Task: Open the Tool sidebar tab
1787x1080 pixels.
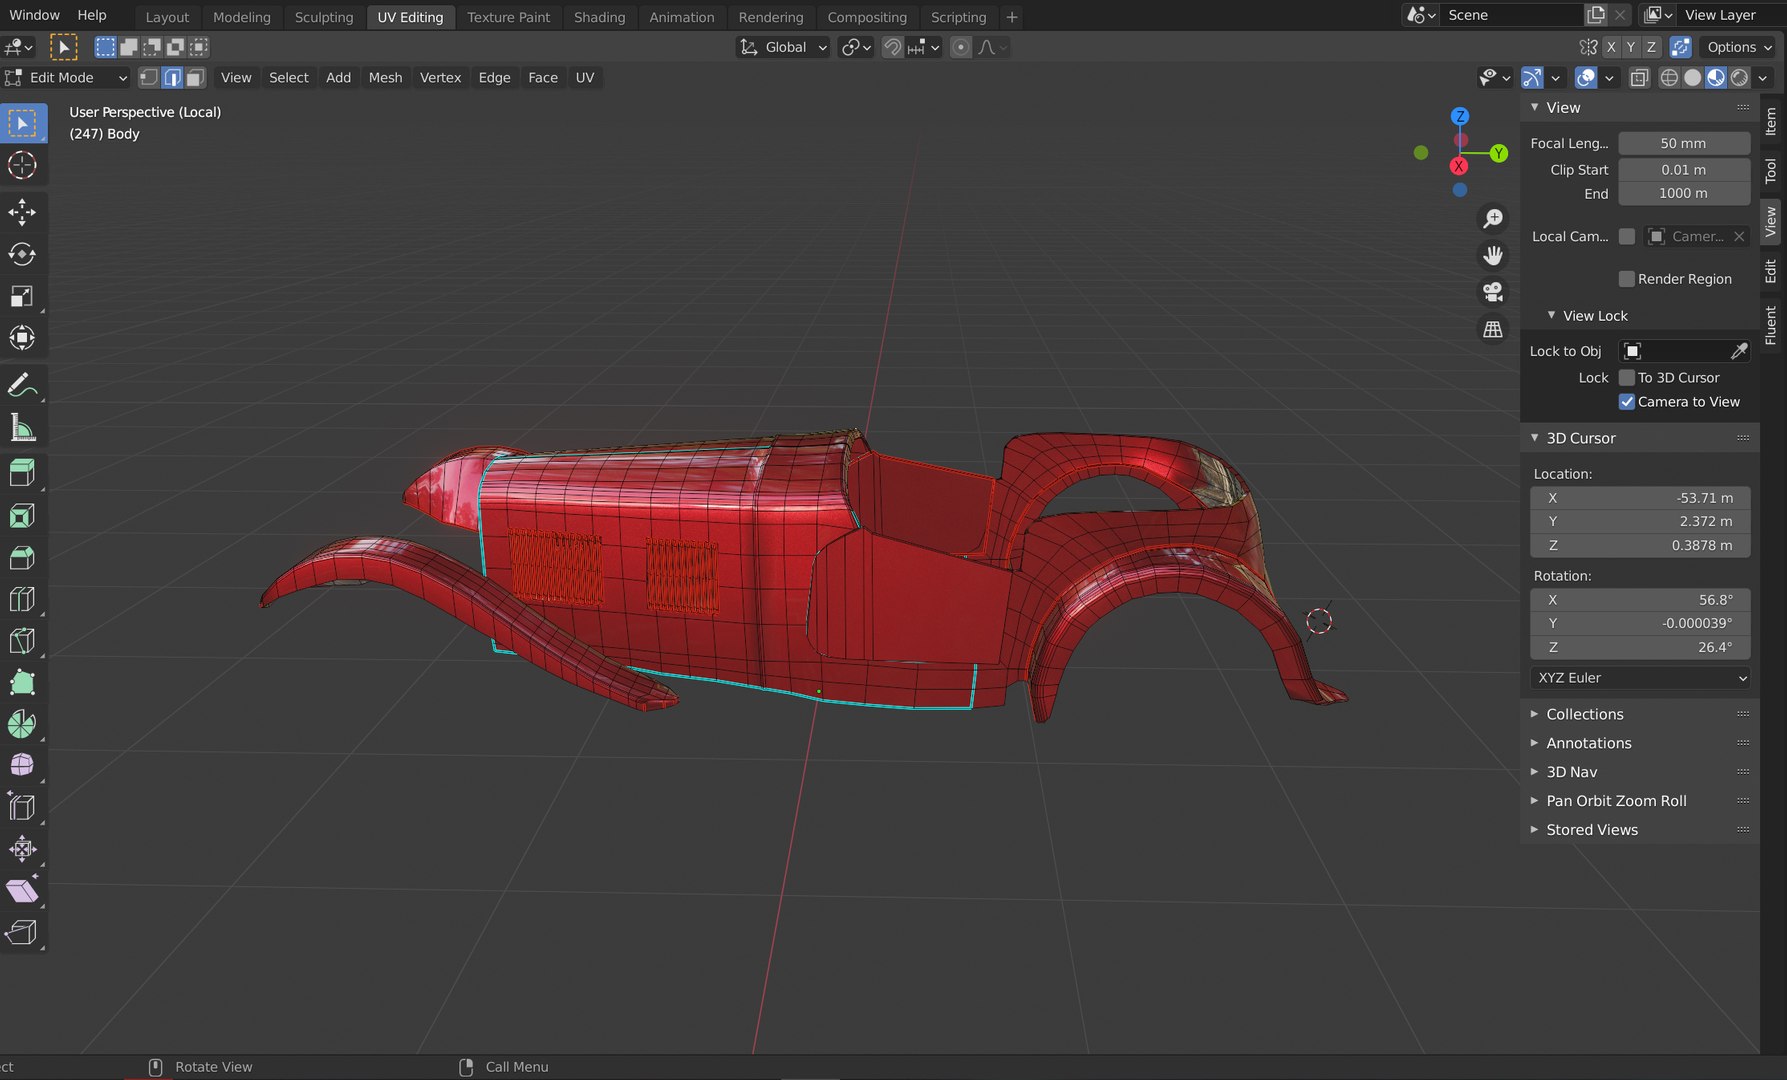Action: pos(1771,171)
